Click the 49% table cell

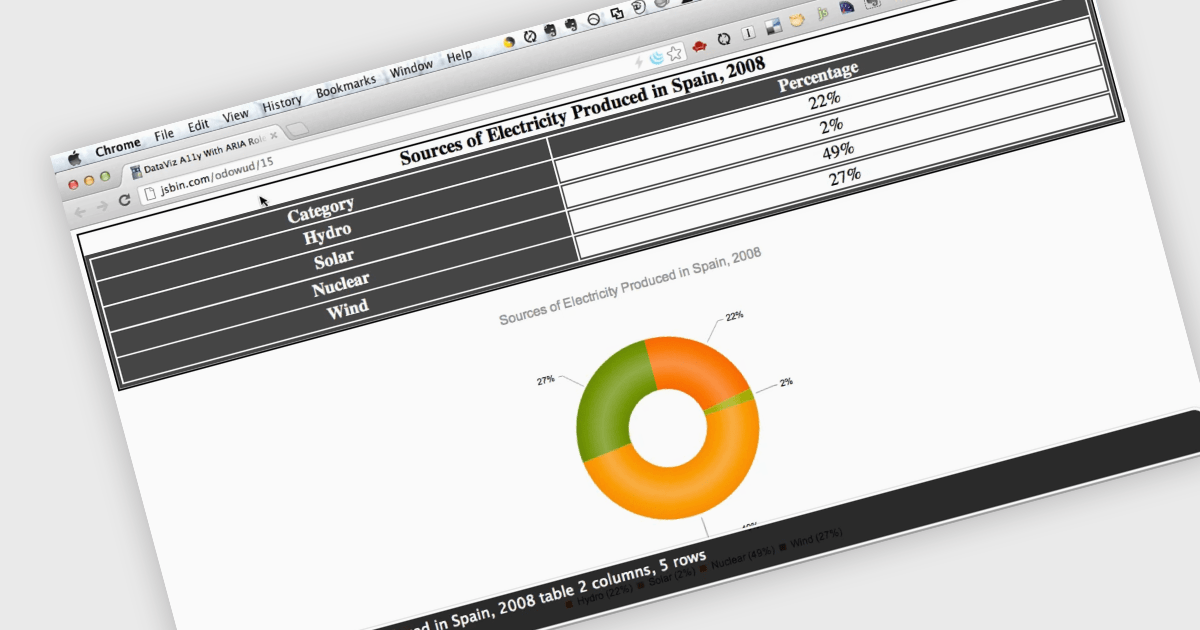click(x=837, y=150)
